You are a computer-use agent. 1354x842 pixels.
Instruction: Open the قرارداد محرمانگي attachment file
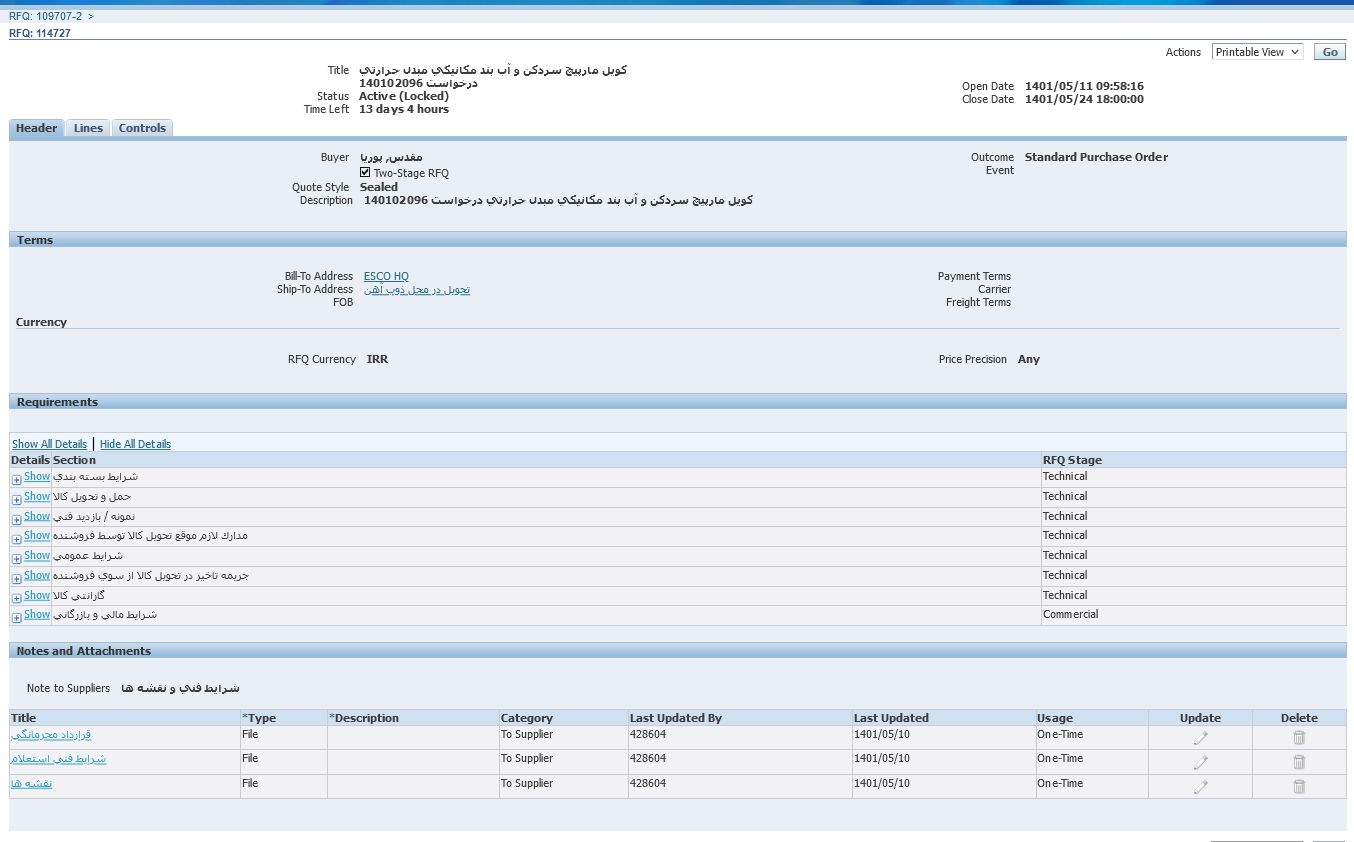click(51, 735)
